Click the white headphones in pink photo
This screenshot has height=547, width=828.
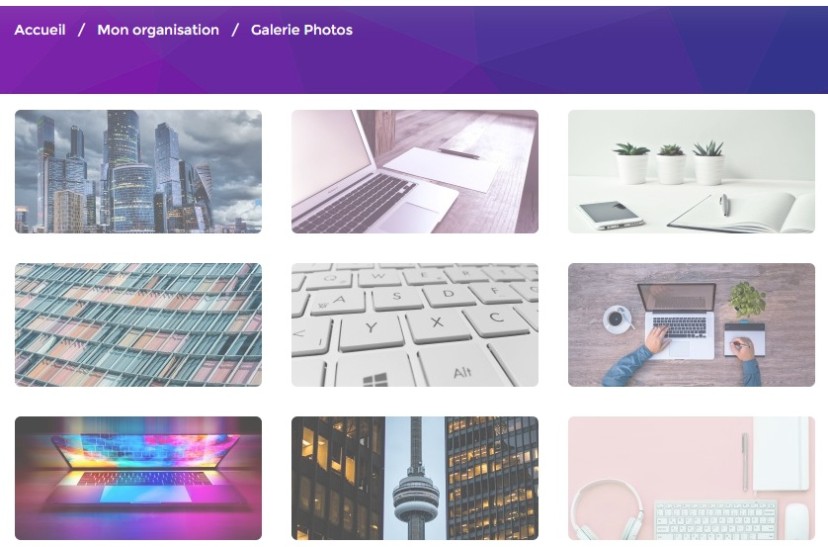[x=607, y=510]
